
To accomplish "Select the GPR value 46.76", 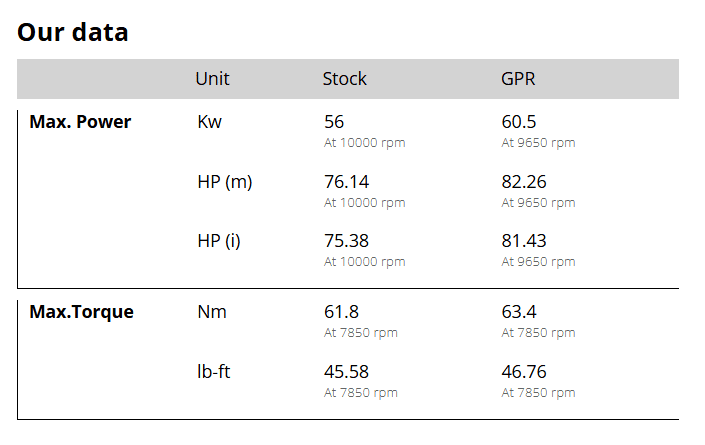I will (x=524, y=372).
